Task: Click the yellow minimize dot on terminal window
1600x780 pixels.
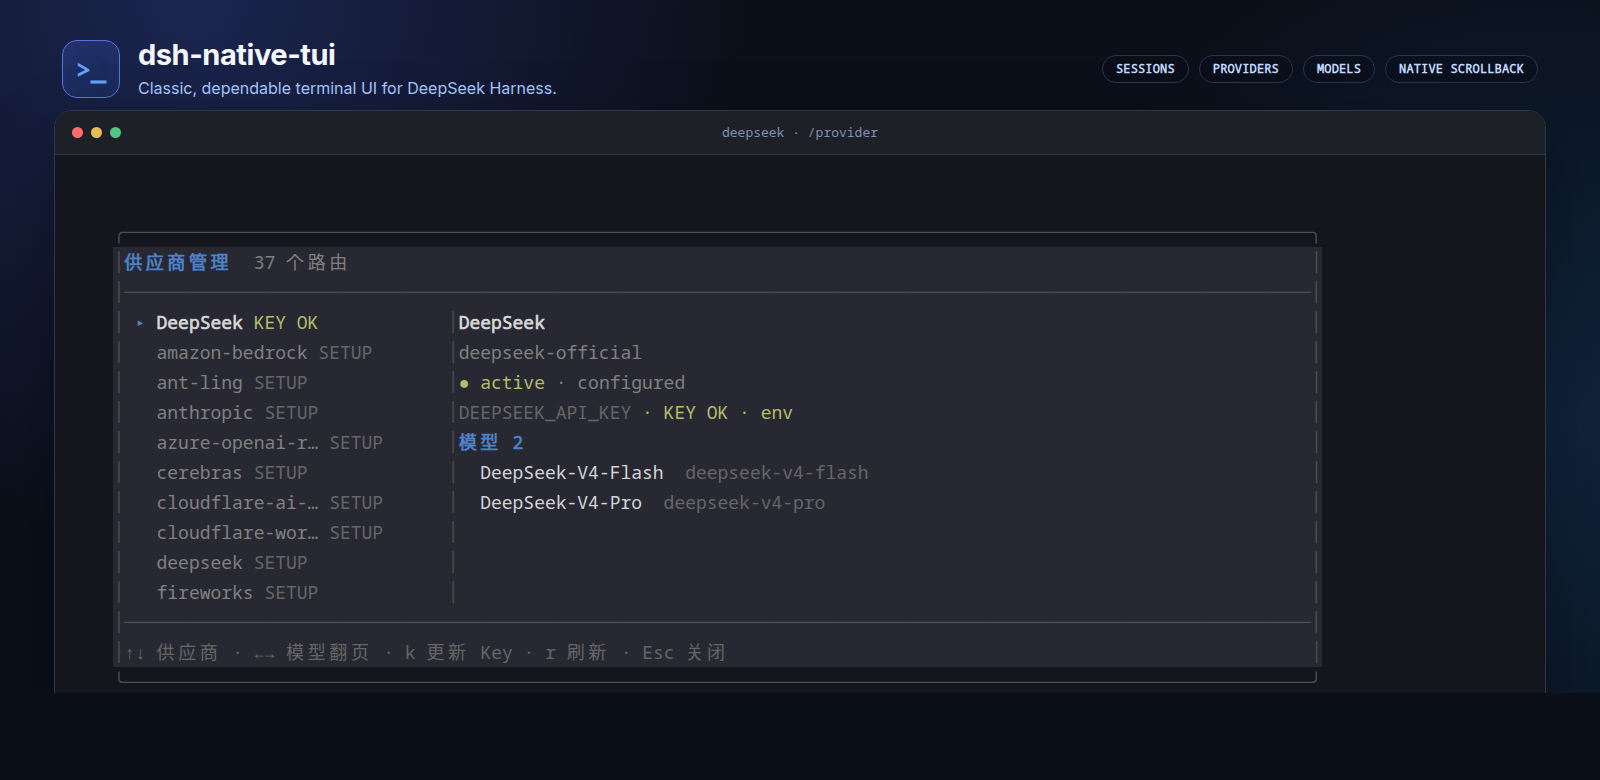Action: point(96,132)
